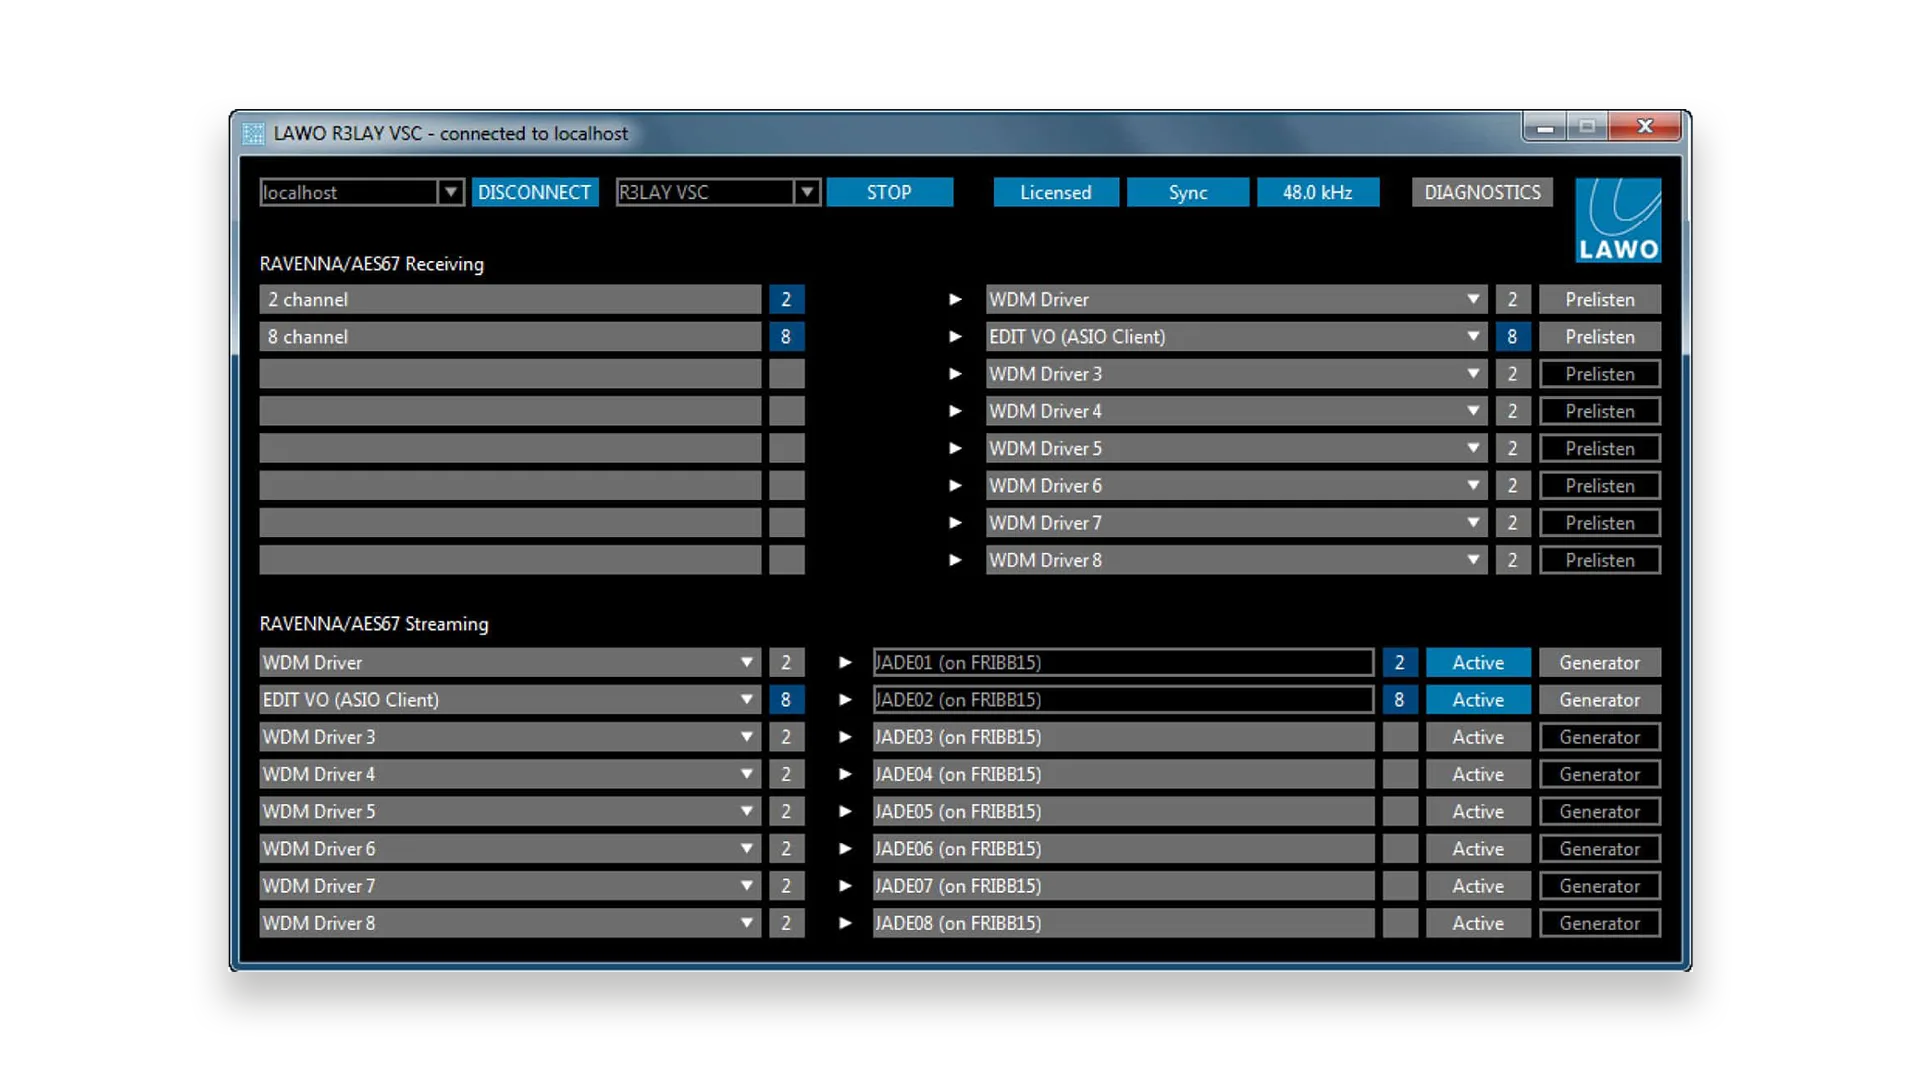Viewport: 1920px width, 1080px height.
Task: Click channel count 2 after JADE01
Action: tap(1400, 662)
